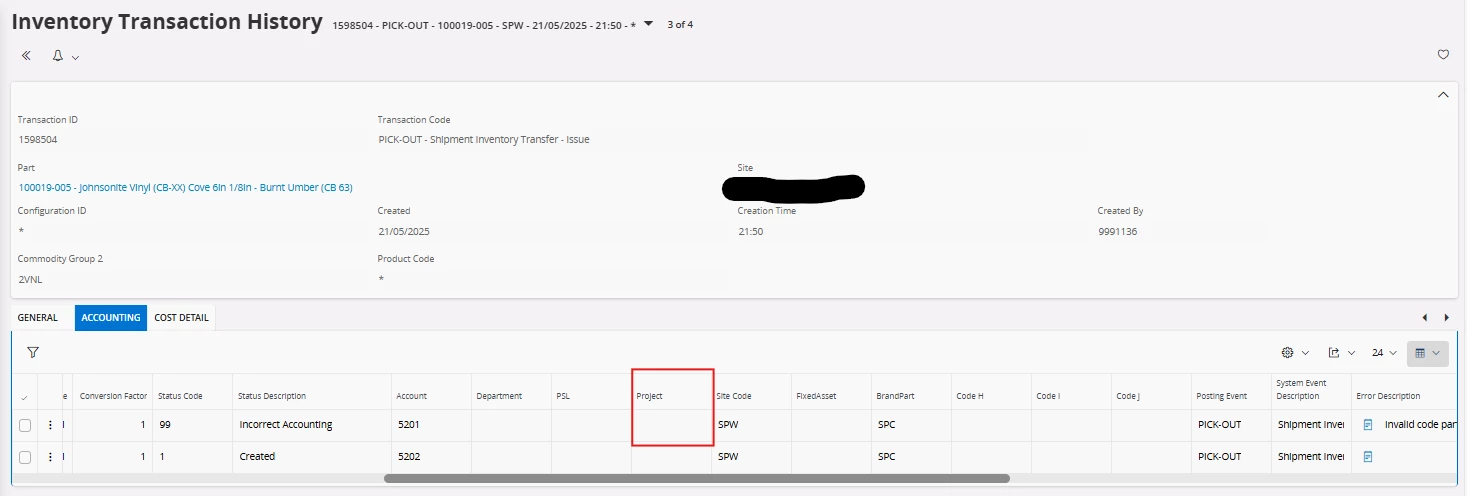Collapse the header section with up chevron
The width and height of the screenshot is (1467, 496).
coord(1443,95)
